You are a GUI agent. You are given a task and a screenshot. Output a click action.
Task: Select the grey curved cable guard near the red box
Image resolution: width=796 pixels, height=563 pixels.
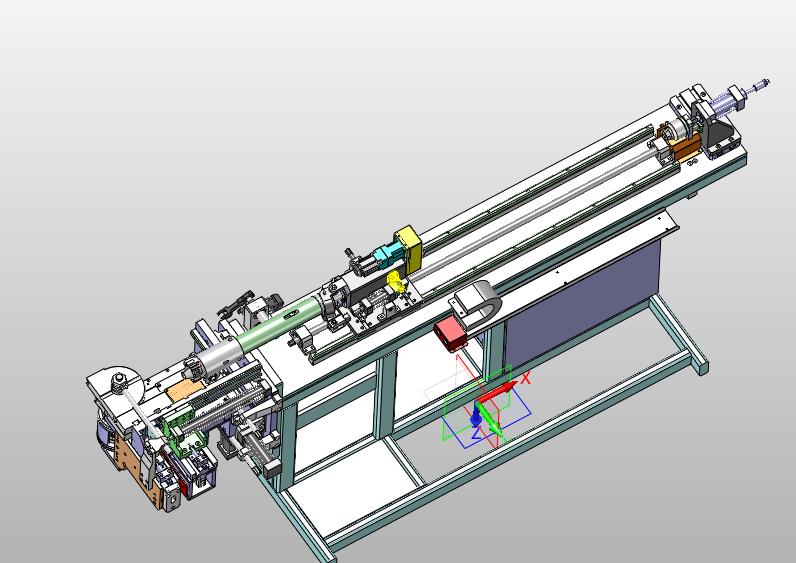click(x=477, y=305)
